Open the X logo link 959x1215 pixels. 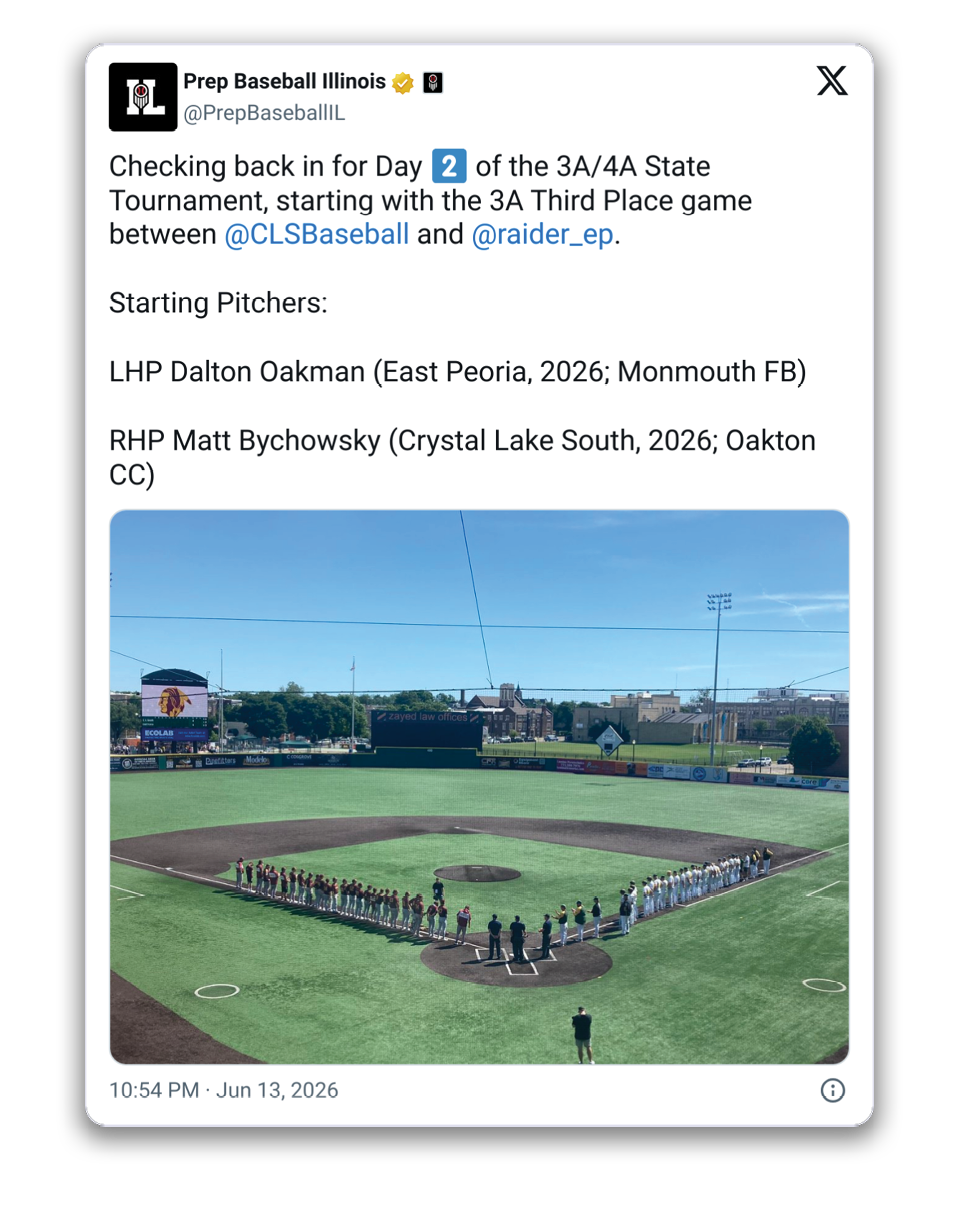point(832,81)
